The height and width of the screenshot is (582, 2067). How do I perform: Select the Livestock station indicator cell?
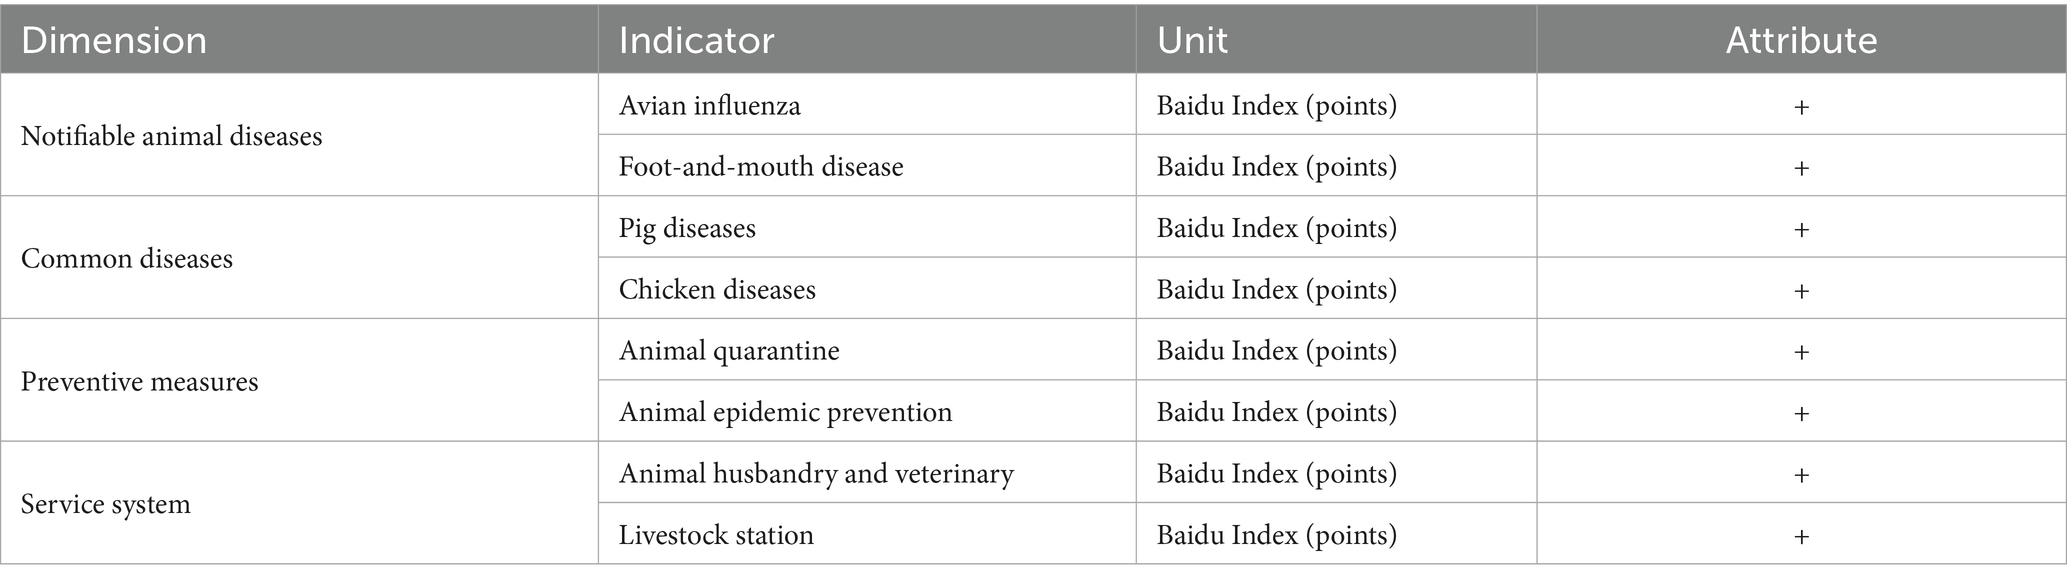716,535
